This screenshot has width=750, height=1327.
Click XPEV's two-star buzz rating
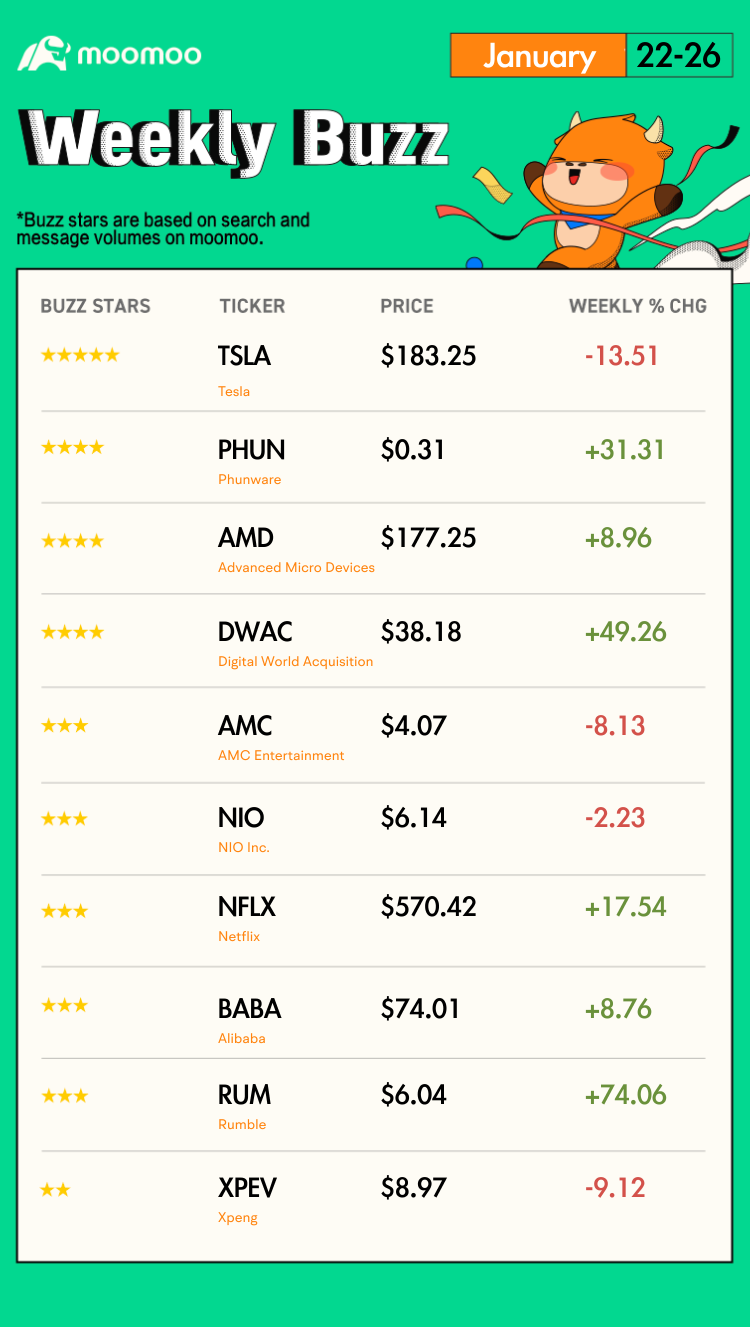(55, 1189)
